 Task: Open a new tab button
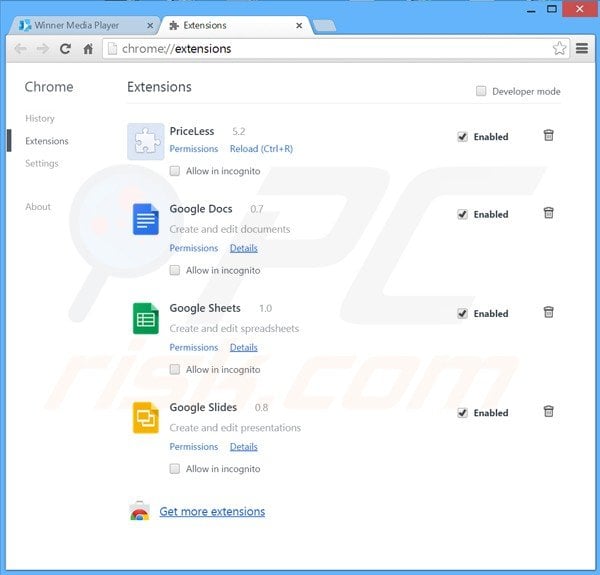(x=324, y=26)
